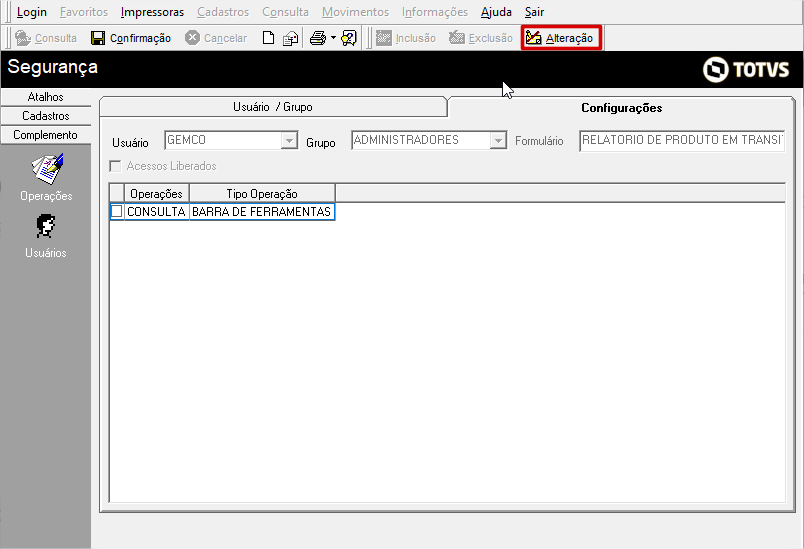
Task: Select the CONSULTA cell
Action: pos(156,212)
